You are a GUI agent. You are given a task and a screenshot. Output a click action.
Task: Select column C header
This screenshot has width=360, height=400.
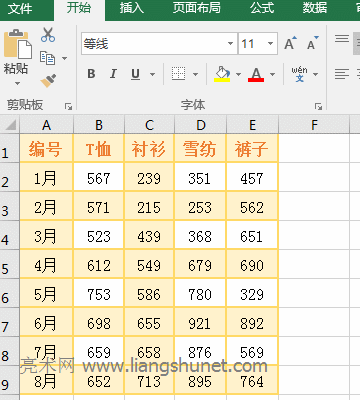149,125
